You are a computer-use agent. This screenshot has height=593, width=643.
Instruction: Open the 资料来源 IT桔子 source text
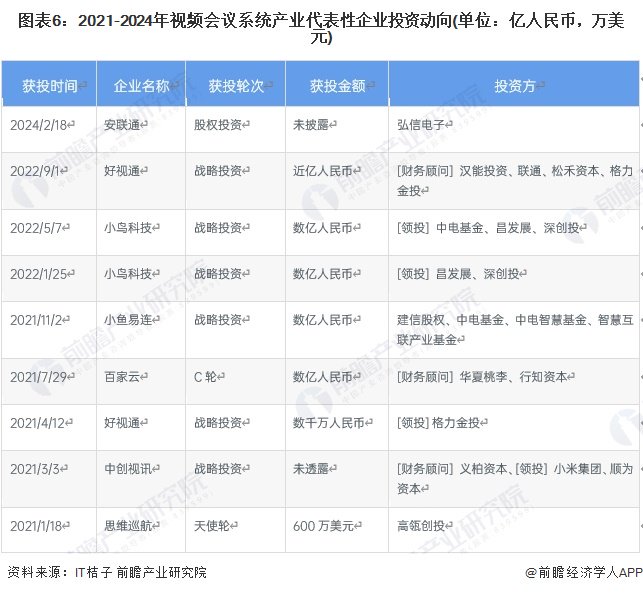(x=107, y=573)
